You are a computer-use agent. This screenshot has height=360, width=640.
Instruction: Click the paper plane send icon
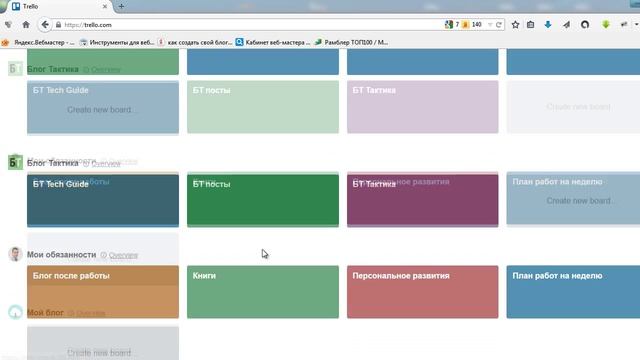click(567, 25)
